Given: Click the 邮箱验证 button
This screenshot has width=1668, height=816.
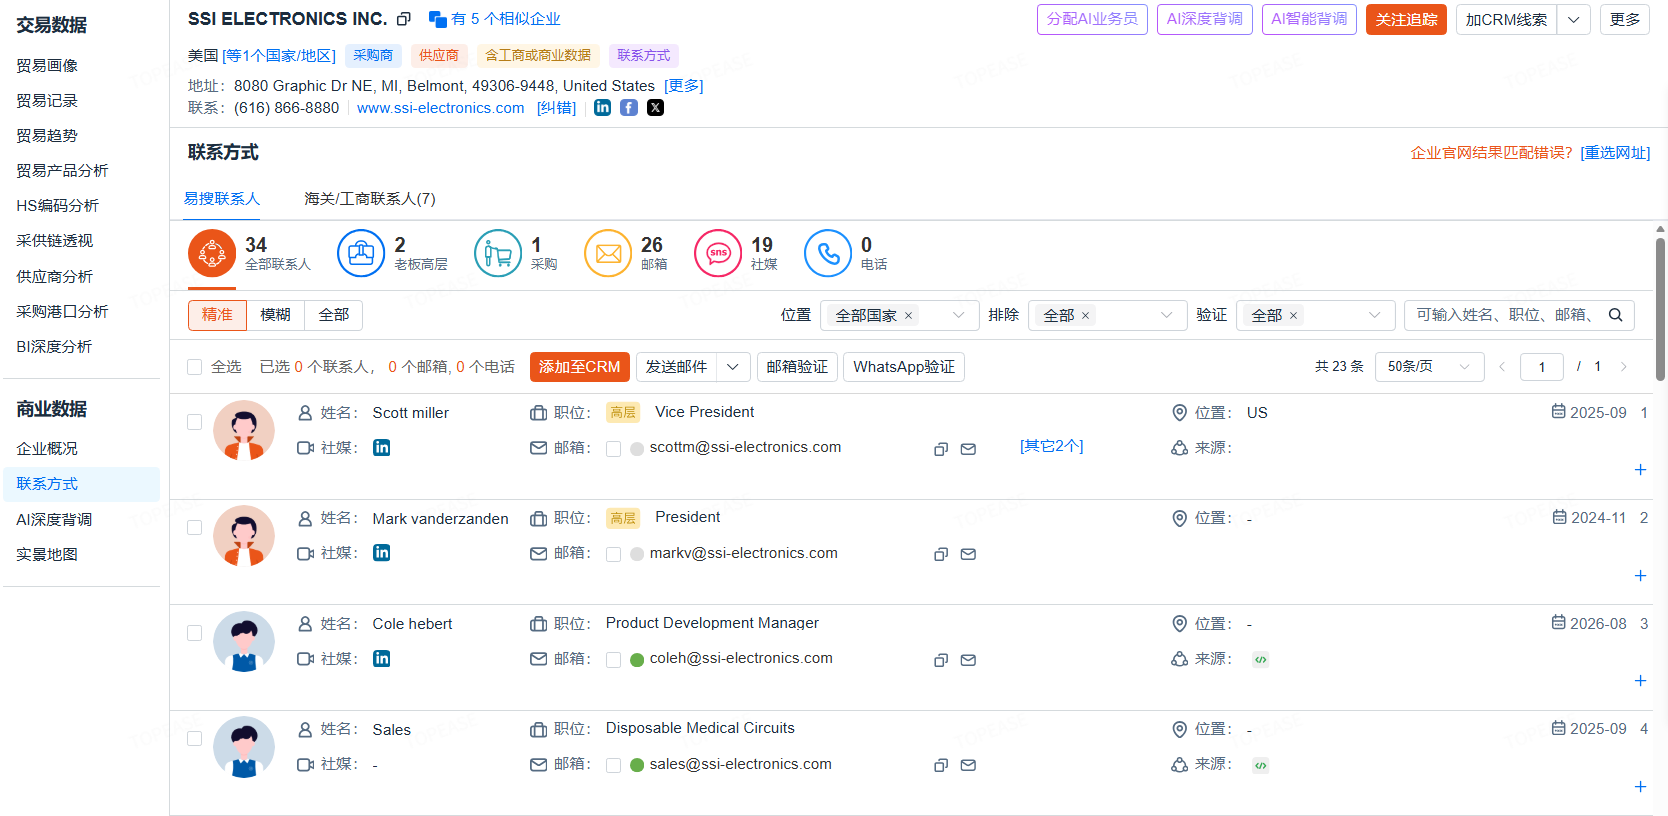Looking at the screenshot, I should coord(797,367).
